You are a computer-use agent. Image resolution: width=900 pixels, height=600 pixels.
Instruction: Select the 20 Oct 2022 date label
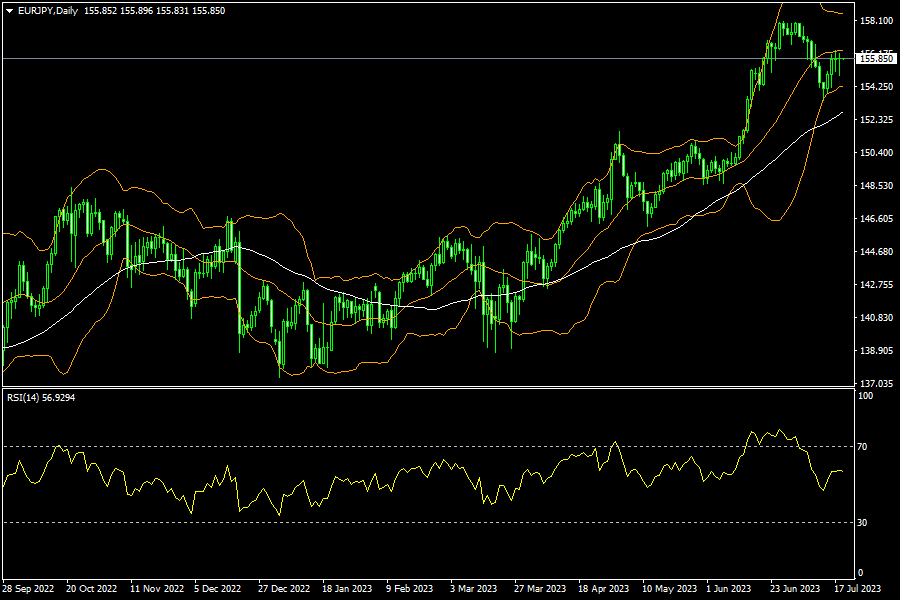[x=92, y=589]
